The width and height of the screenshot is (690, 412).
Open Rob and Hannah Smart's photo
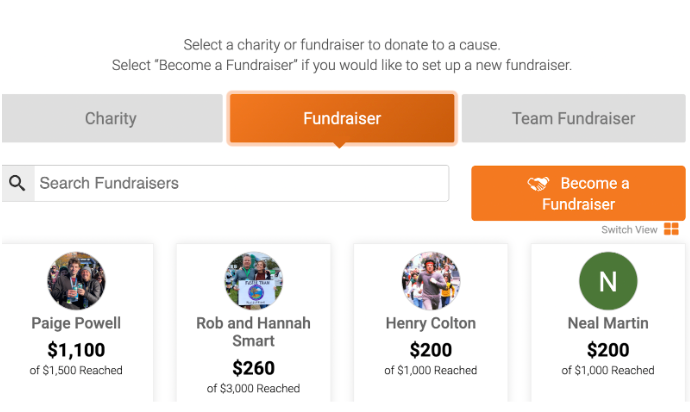253,281
